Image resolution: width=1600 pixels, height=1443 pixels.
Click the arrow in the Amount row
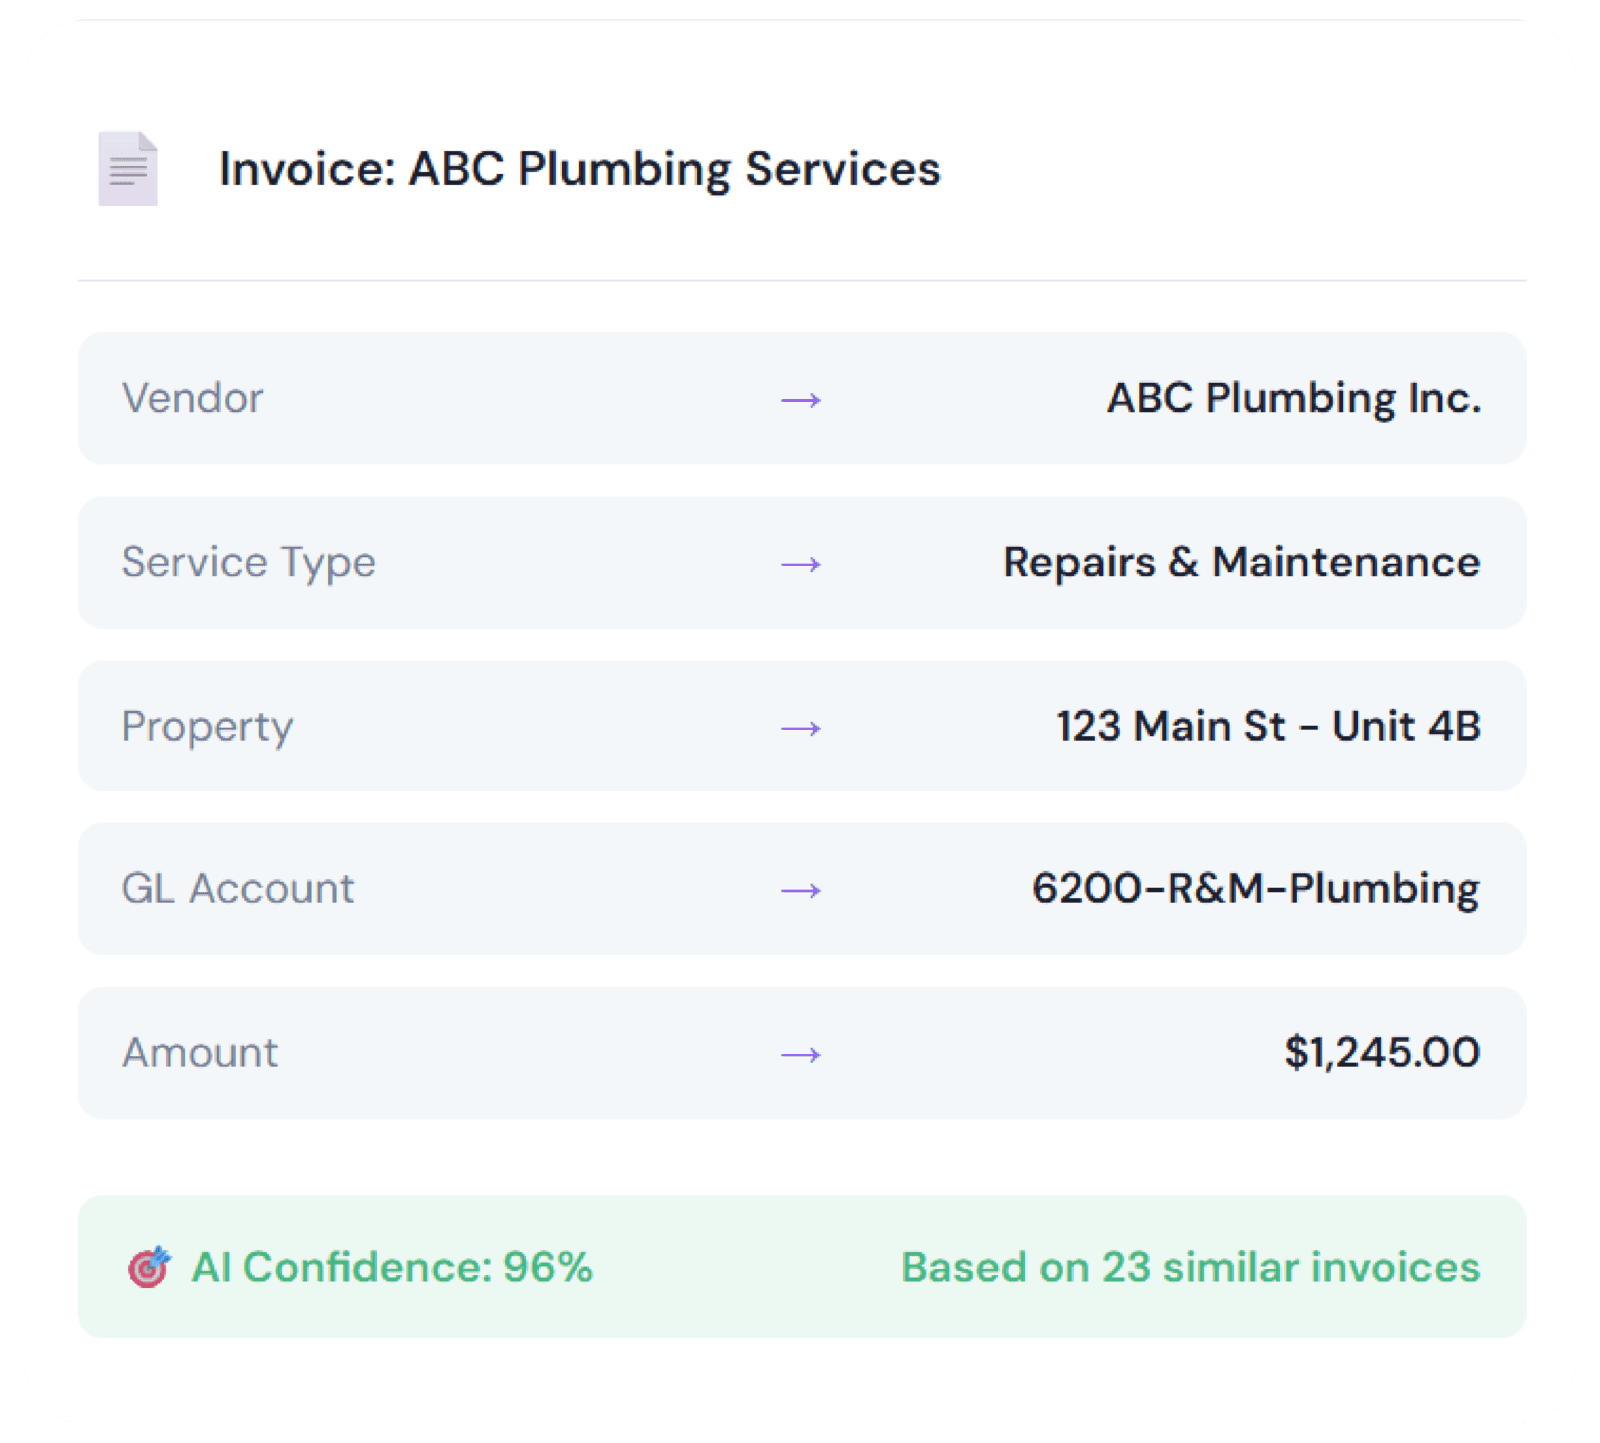click(801, 1054)
